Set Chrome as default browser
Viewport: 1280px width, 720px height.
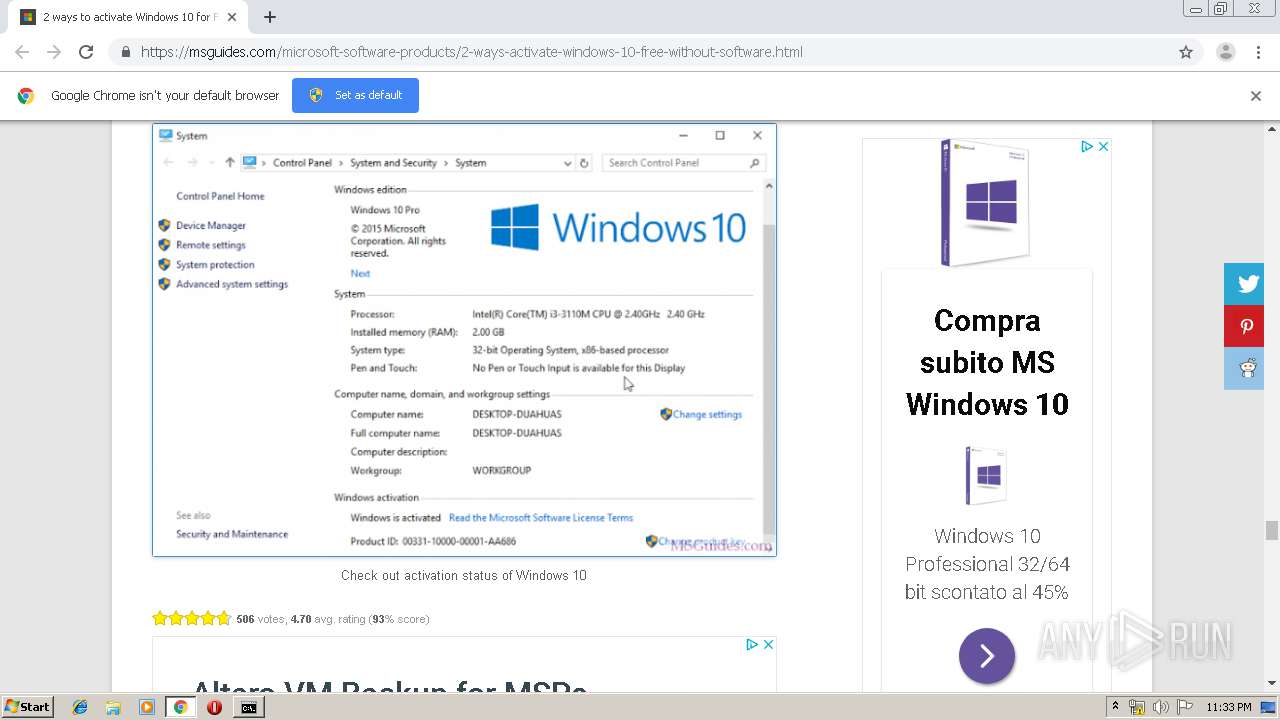(x=355, y=95)
